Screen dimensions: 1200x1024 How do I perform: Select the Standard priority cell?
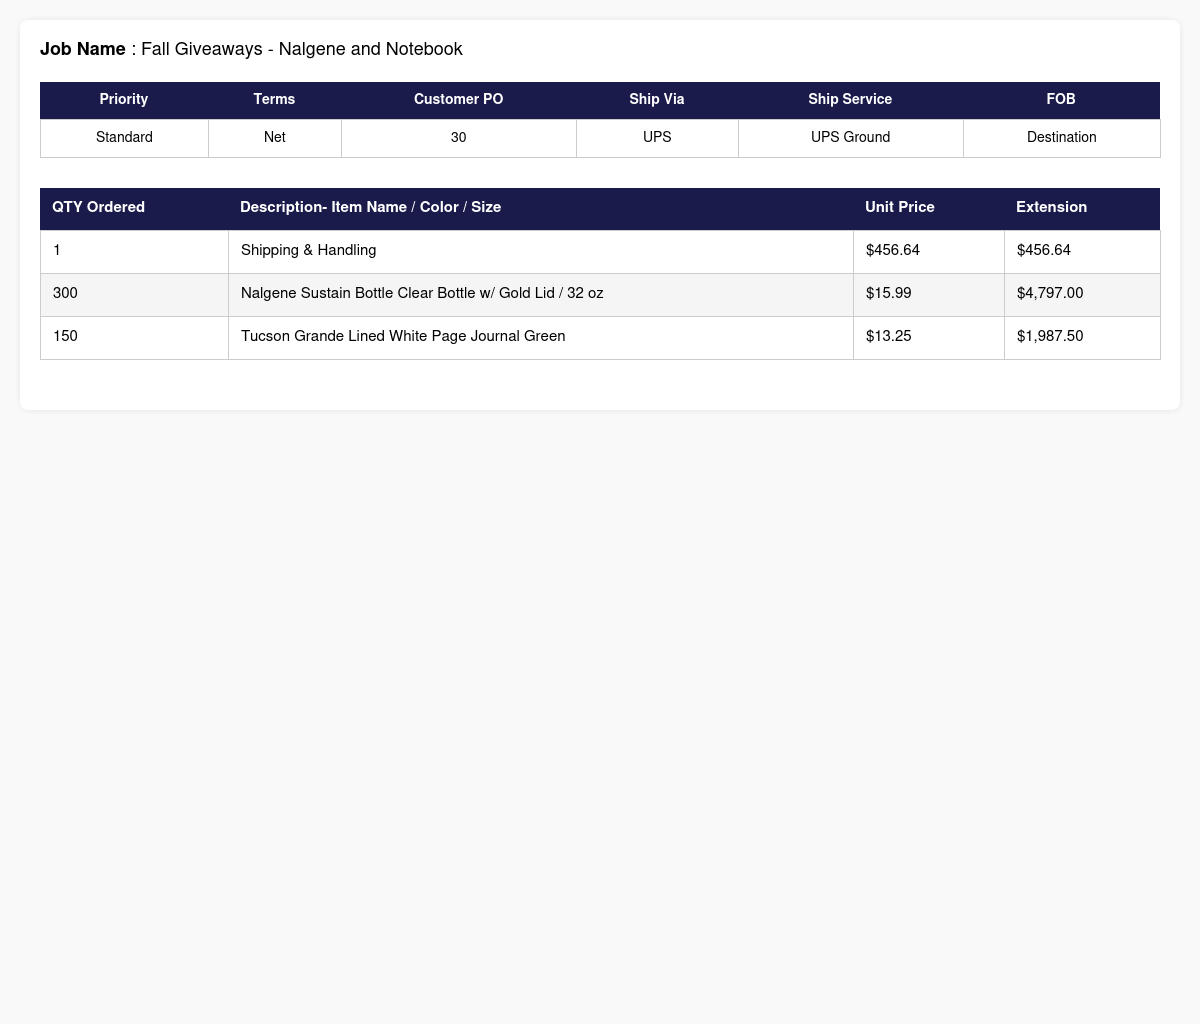tap(124, 138)
